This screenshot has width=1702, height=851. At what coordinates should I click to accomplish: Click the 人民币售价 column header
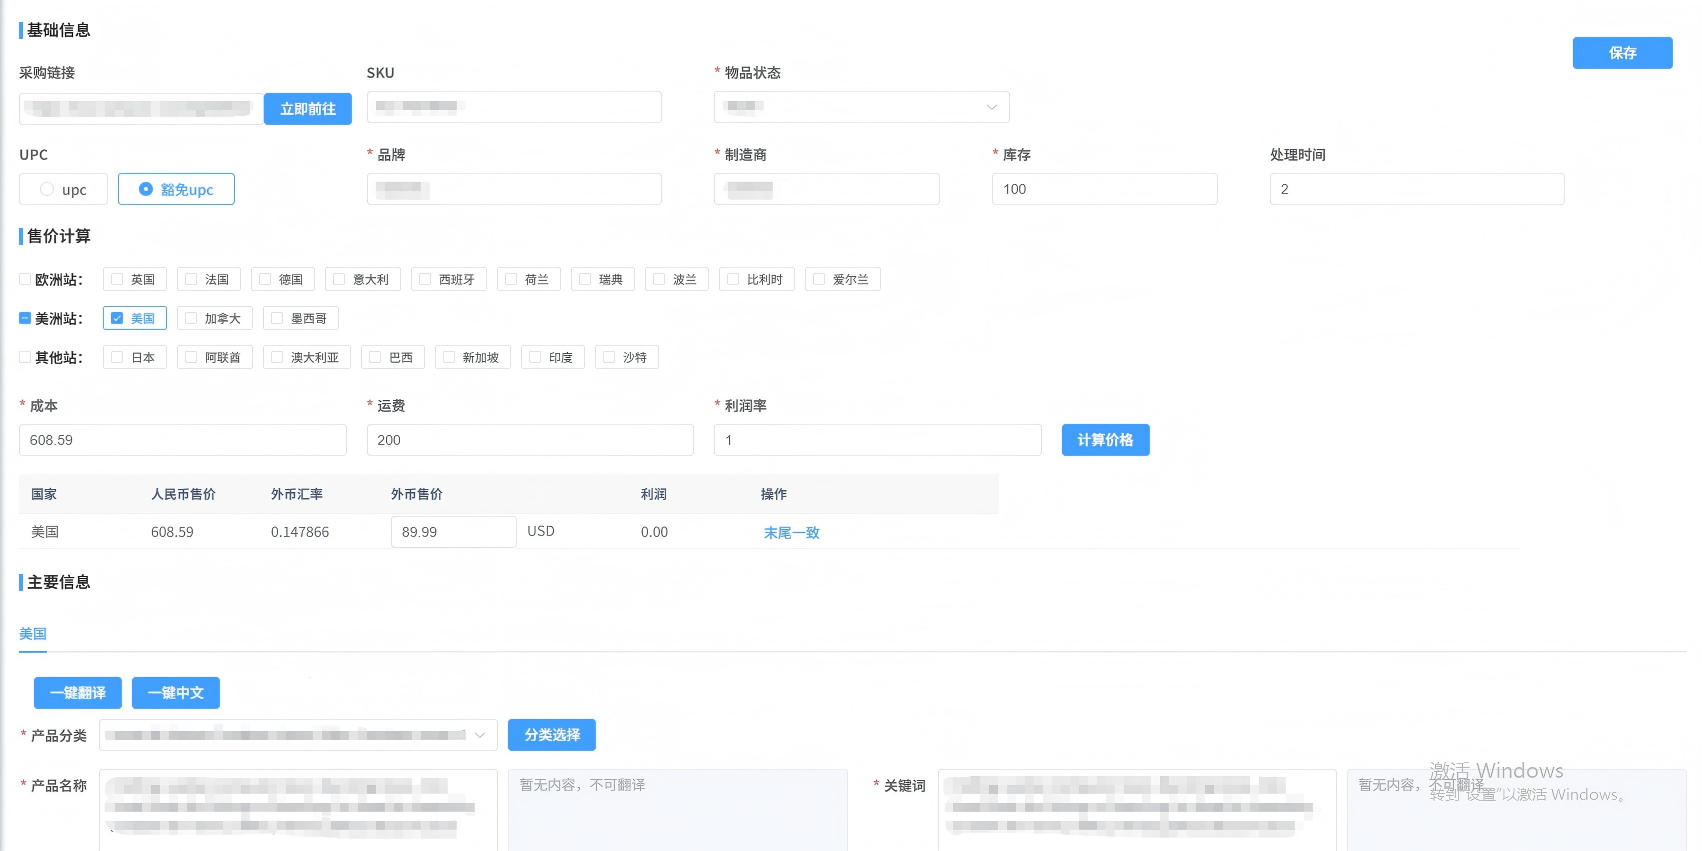coord(183,494)
